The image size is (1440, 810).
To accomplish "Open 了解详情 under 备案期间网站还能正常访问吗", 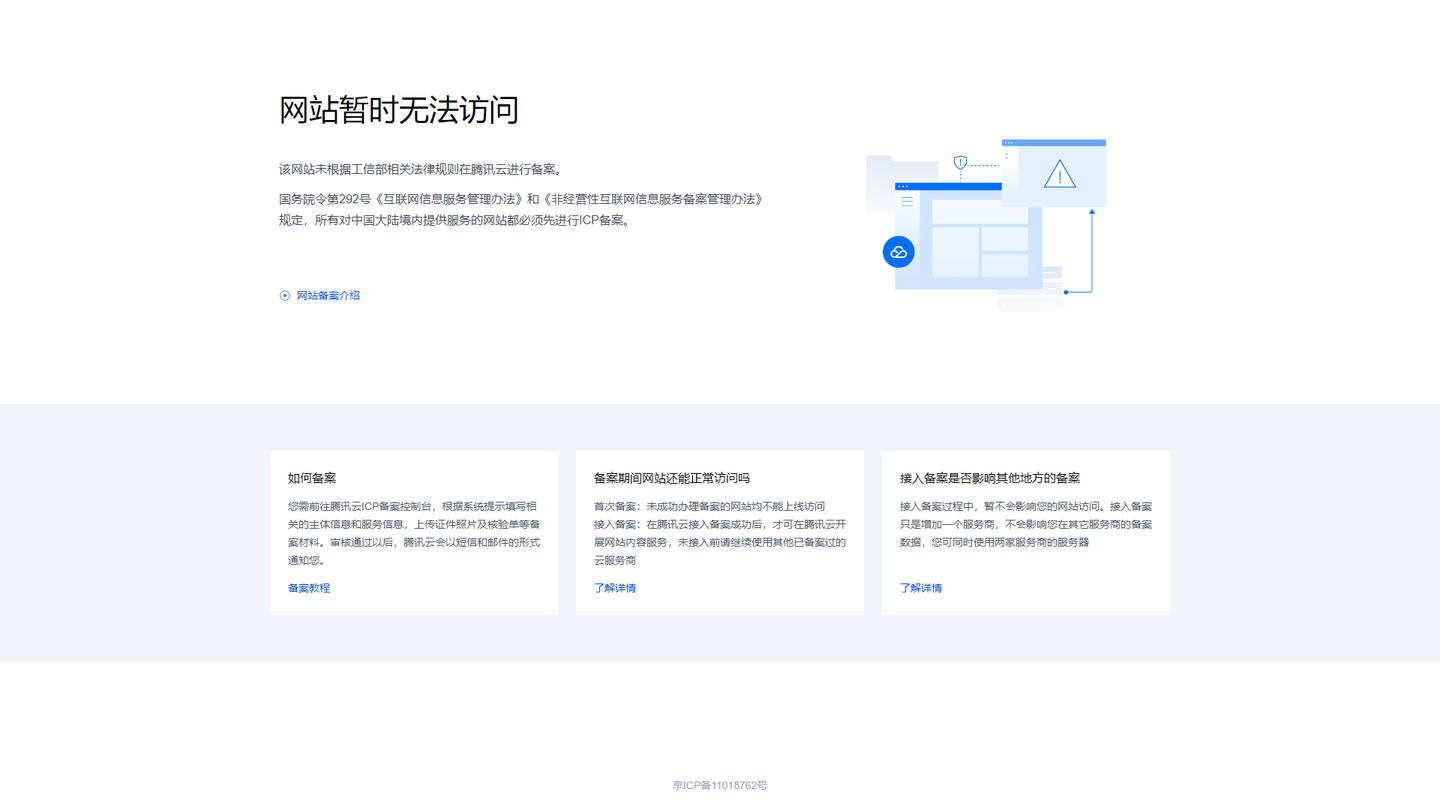I will (615, 588).
